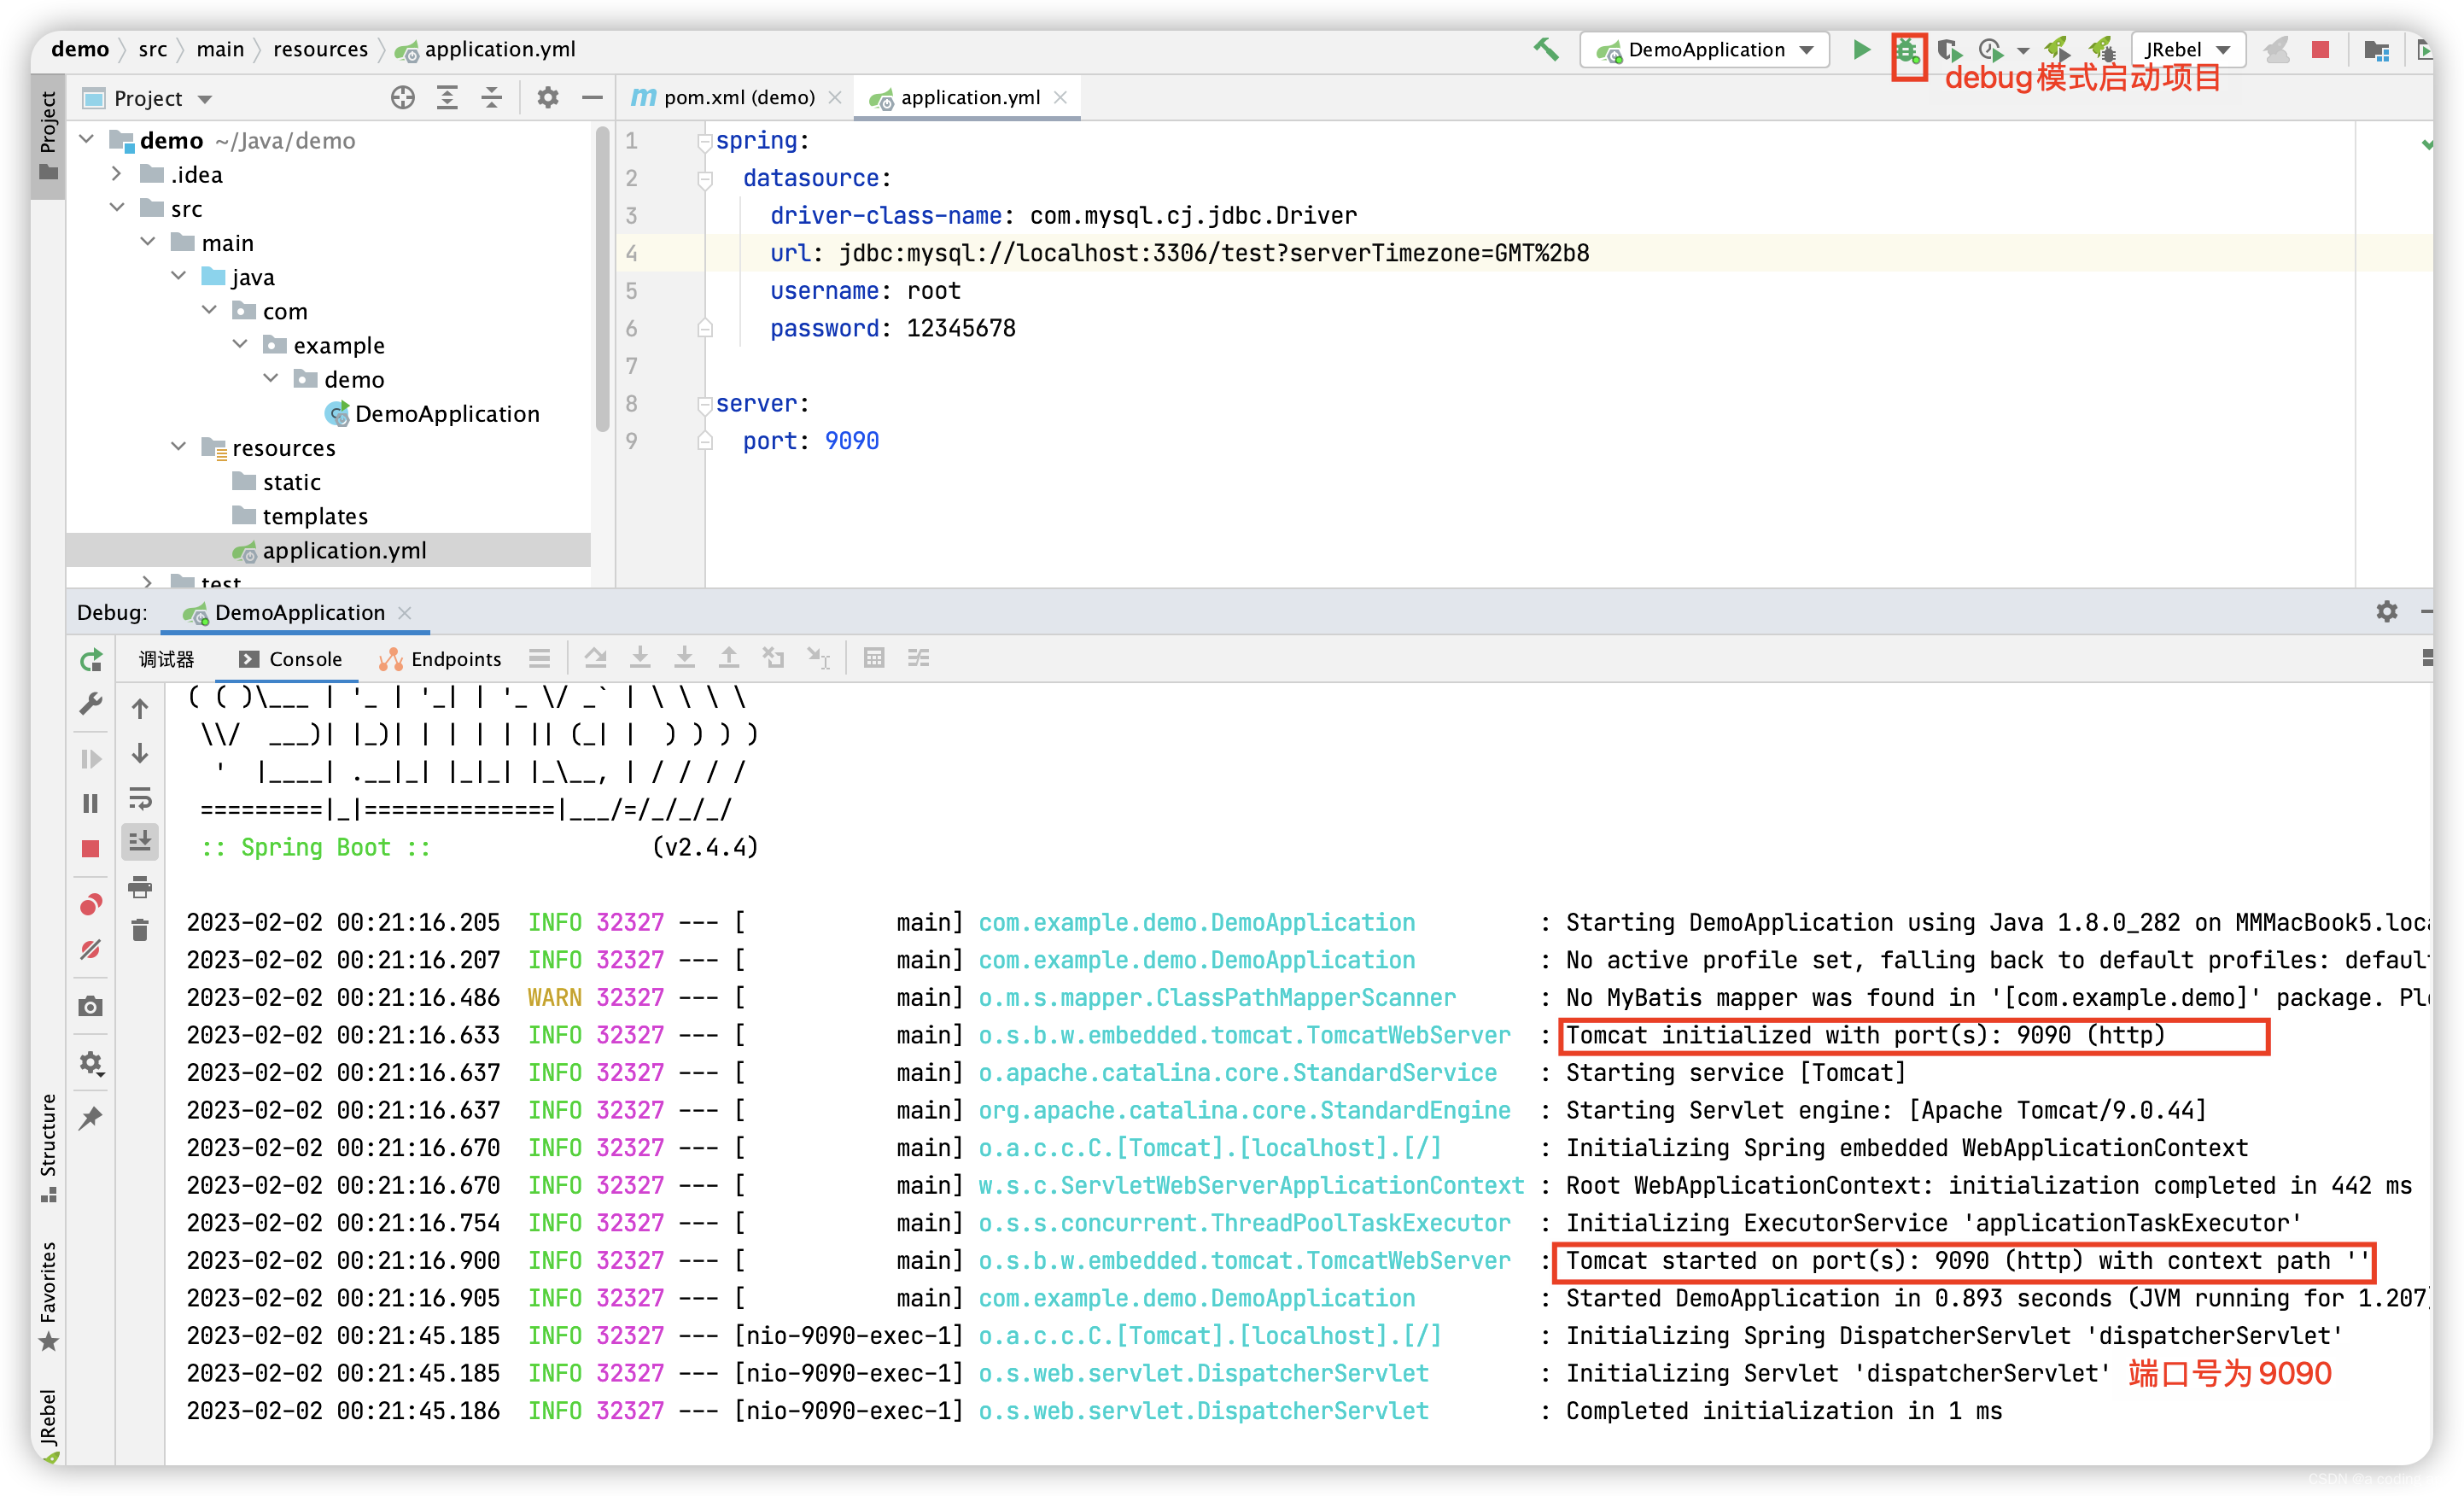Open the Structure tool window button

[47, 1147]
